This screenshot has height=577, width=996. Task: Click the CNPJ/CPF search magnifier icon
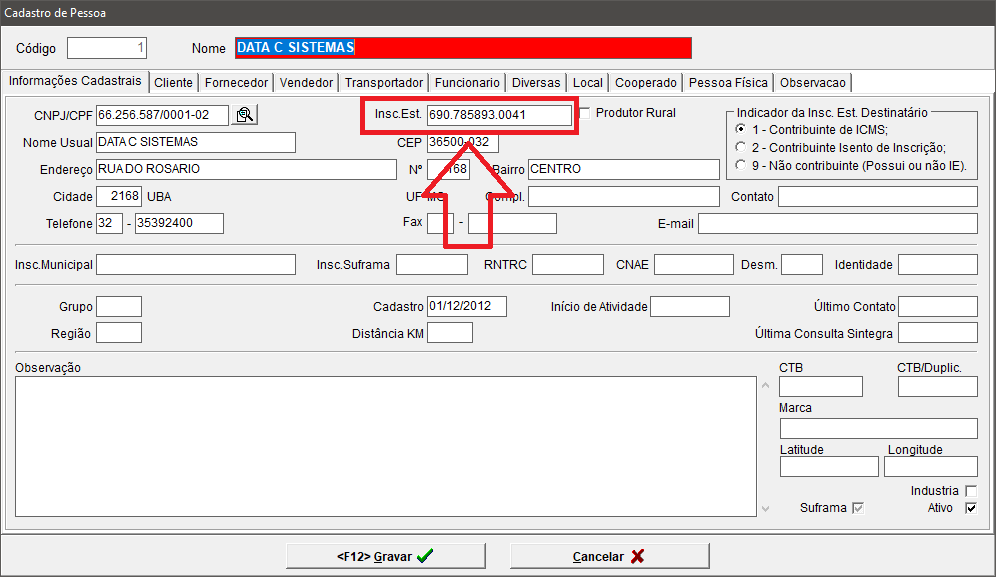(x=244, y=115)
